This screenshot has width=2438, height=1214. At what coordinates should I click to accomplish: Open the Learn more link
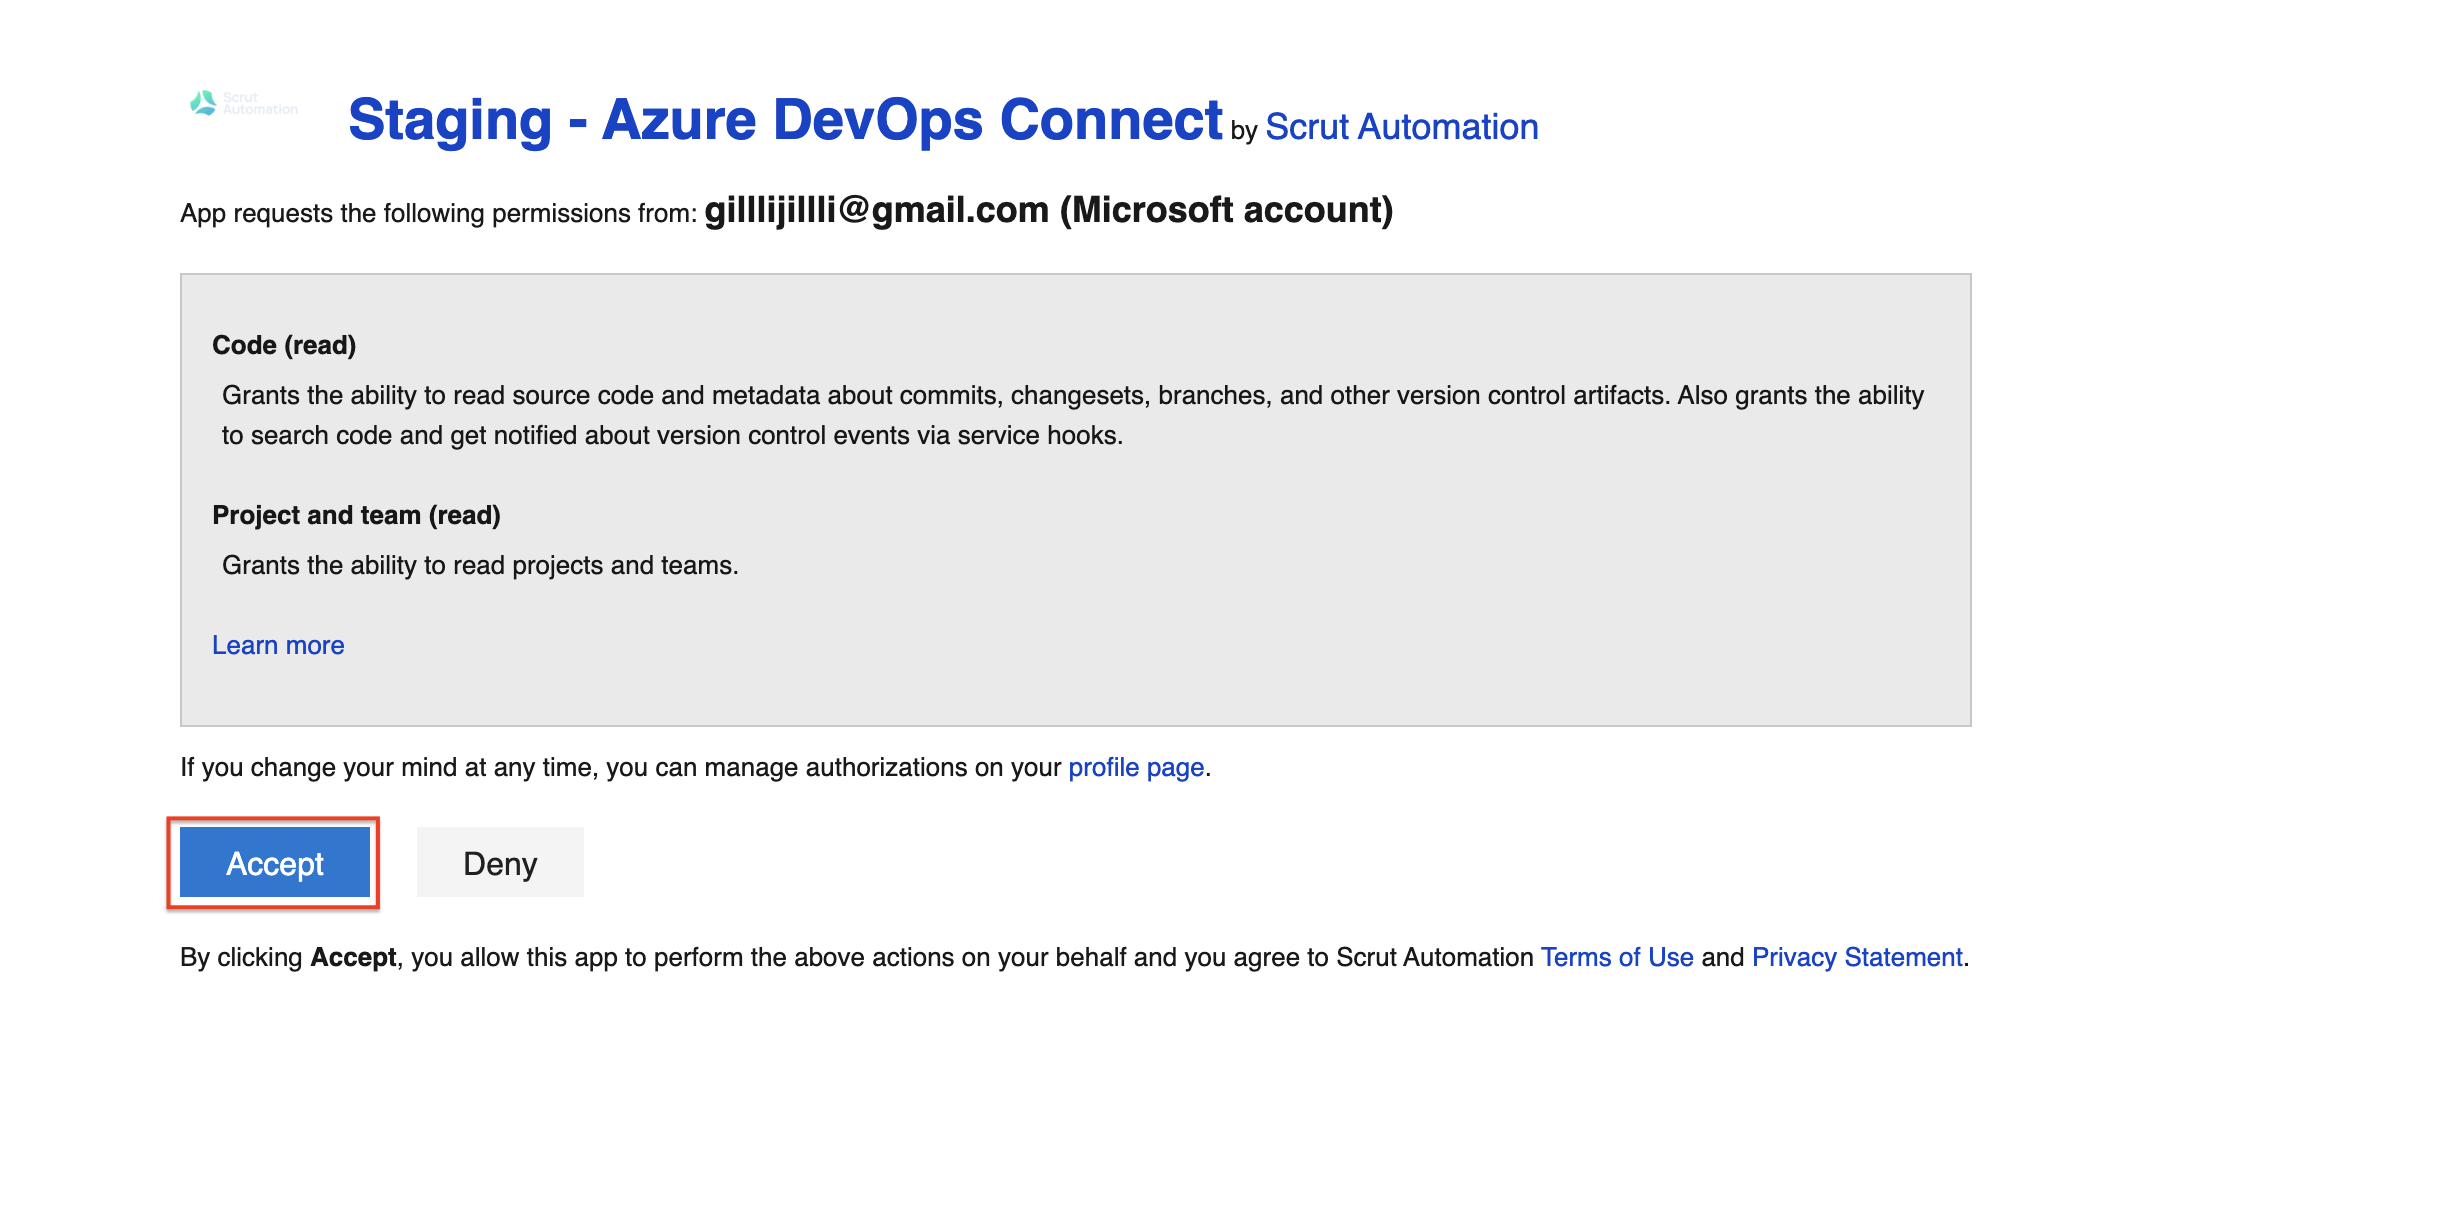coord(278,645)
